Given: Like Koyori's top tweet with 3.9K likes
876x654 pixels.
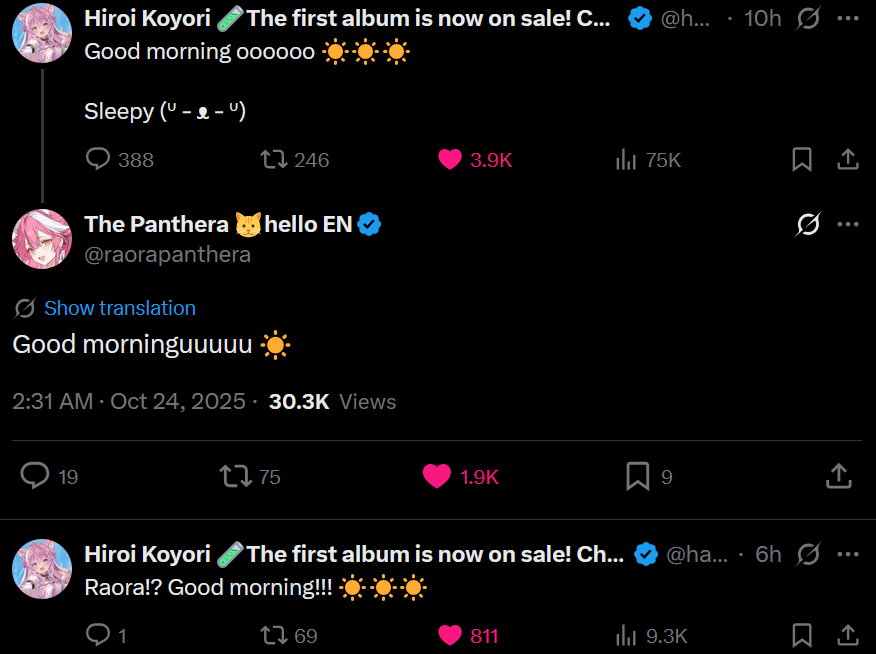Looking at the screenshot, I should tap(451, 159).
